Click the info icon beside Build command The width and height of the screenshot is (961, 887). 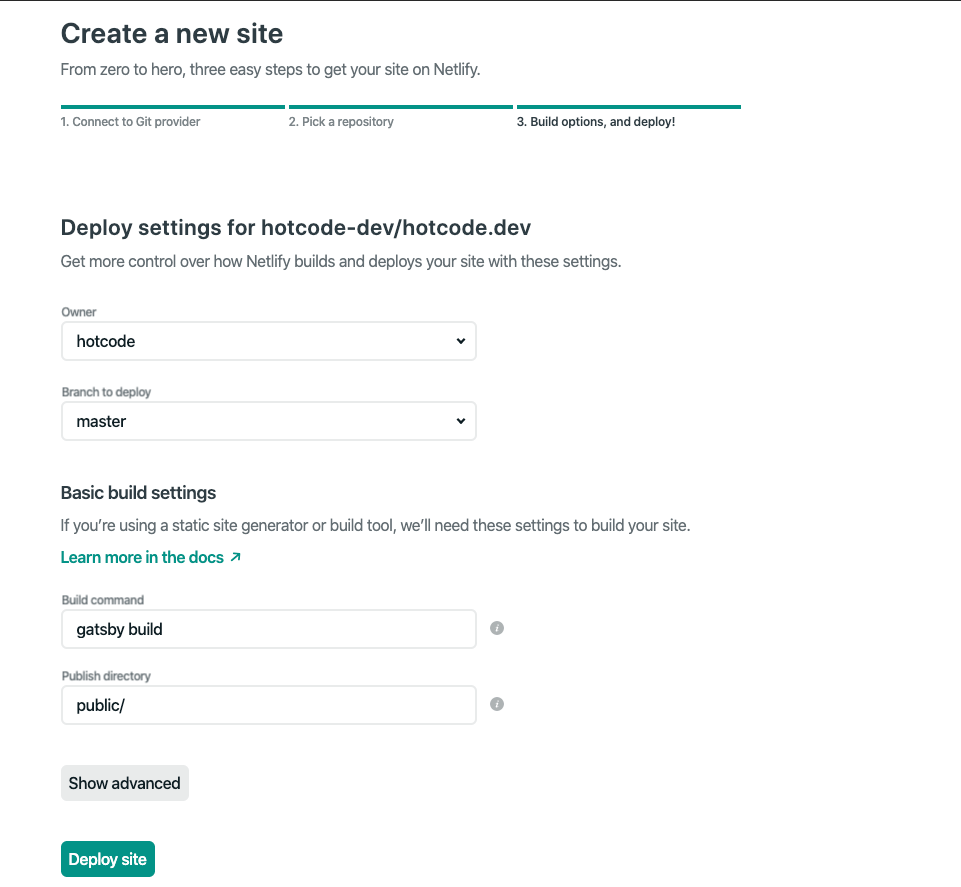[x=496, y=627]
